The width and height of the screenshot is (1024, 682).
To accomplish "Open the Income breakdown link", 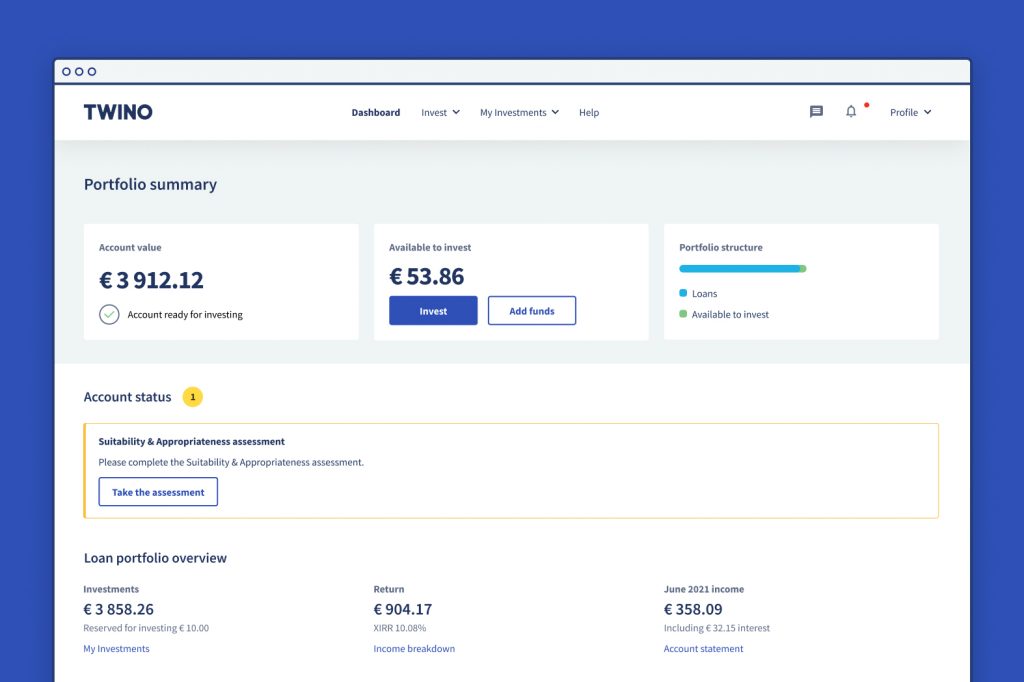I will [x=414, y=649].
